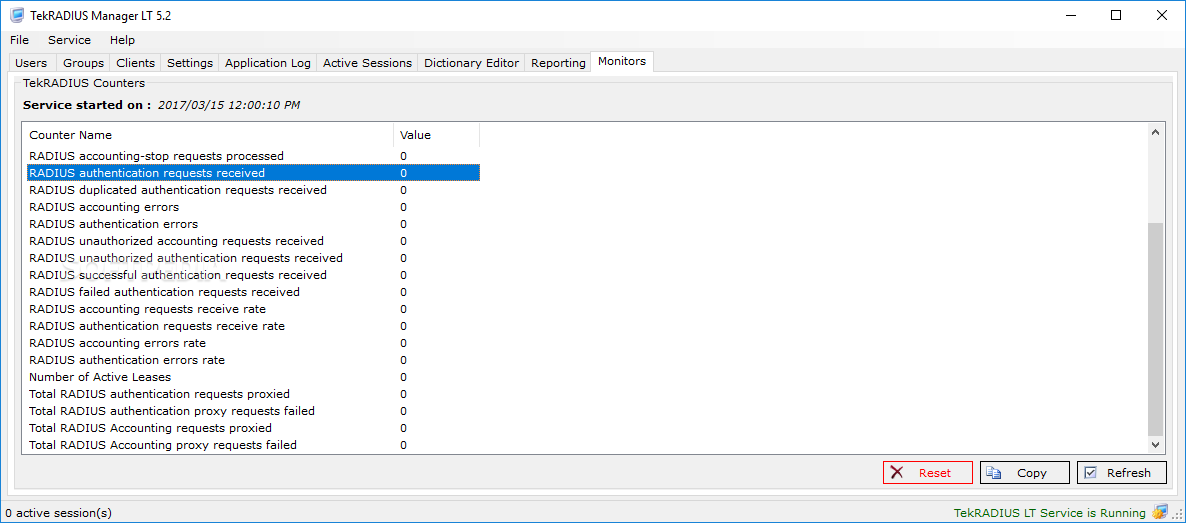Click '0 active session(s)' in status bar
The height and width of the screenshot is (523, 1186).
[58, 513]
